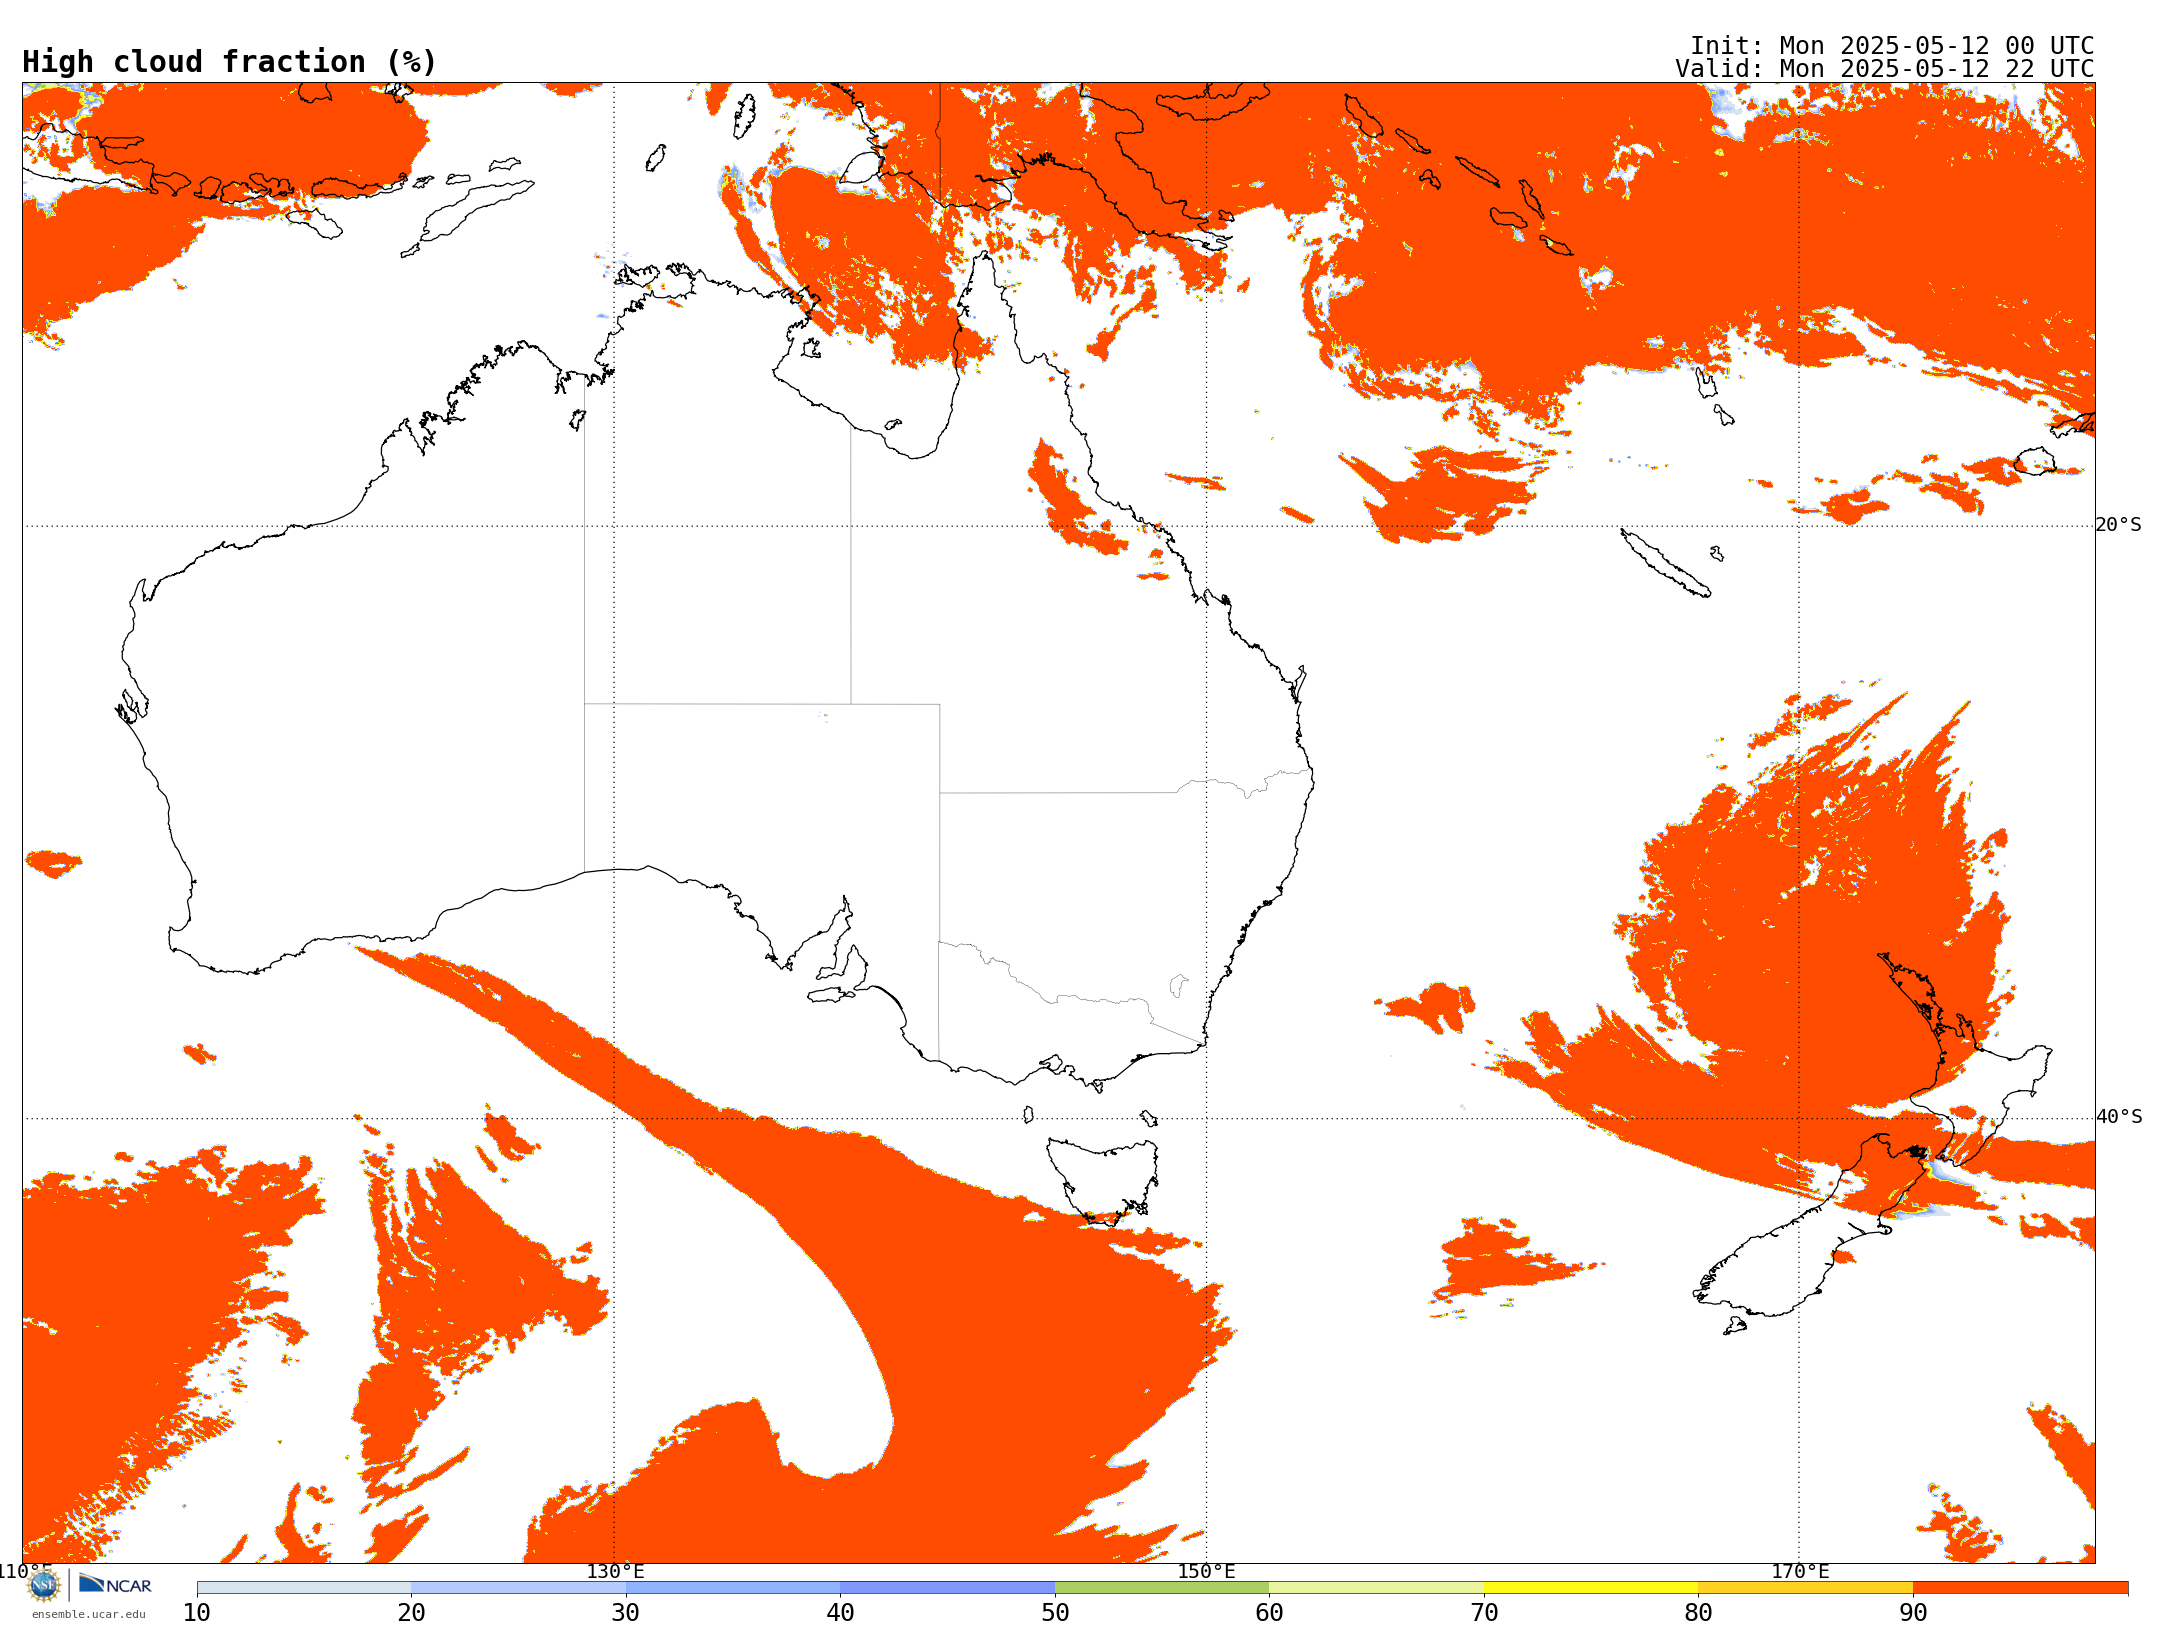The height and width of the screenshot is (1626, 2160).
Task: Click the 90+ orange-red colorbar segment
Action: (2020, 1588)
